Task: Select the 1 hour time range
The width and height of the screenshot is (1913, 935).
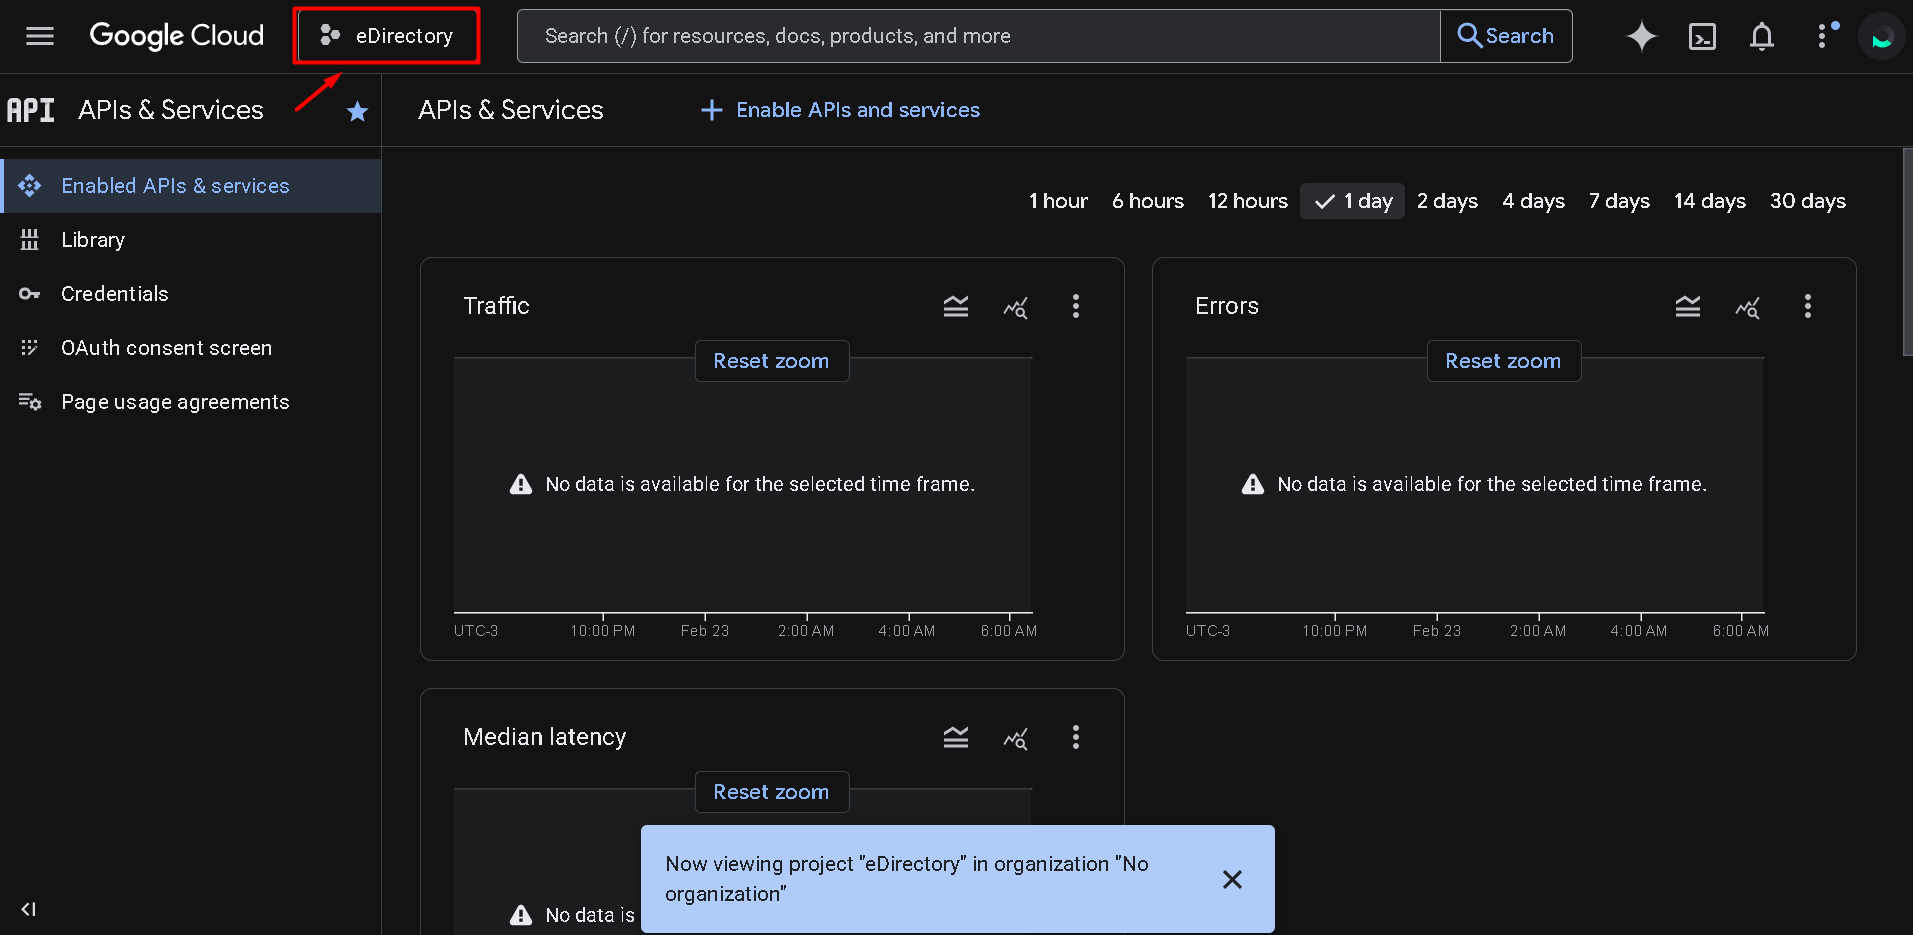Action: point(1058,201)
